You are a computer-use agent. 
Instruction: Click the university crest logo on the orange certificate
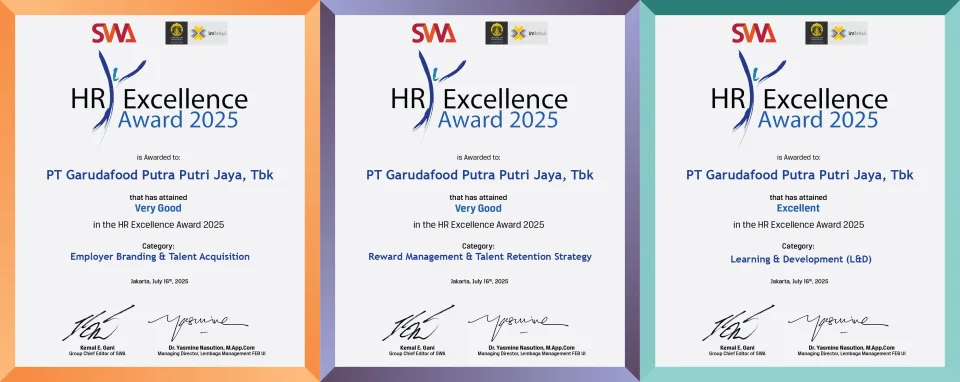[x=176, y=33]
